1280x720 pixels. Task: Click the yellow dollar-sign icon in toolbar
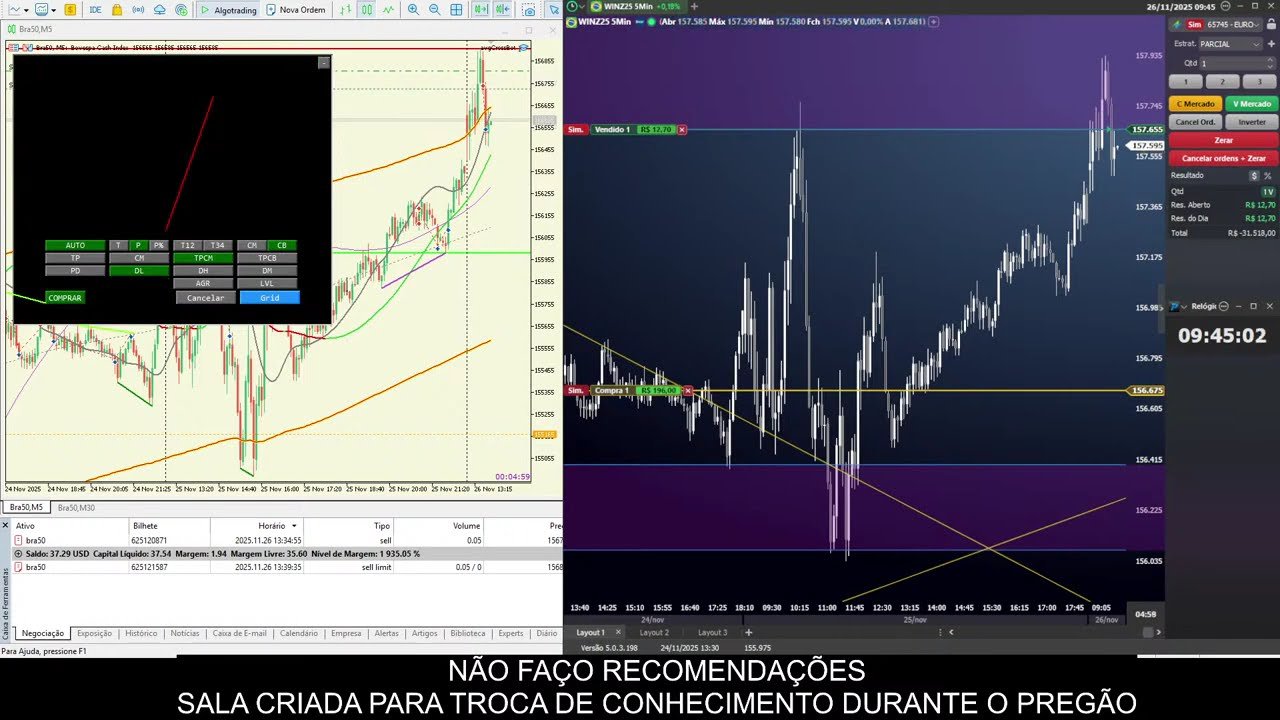coord(70,9)
